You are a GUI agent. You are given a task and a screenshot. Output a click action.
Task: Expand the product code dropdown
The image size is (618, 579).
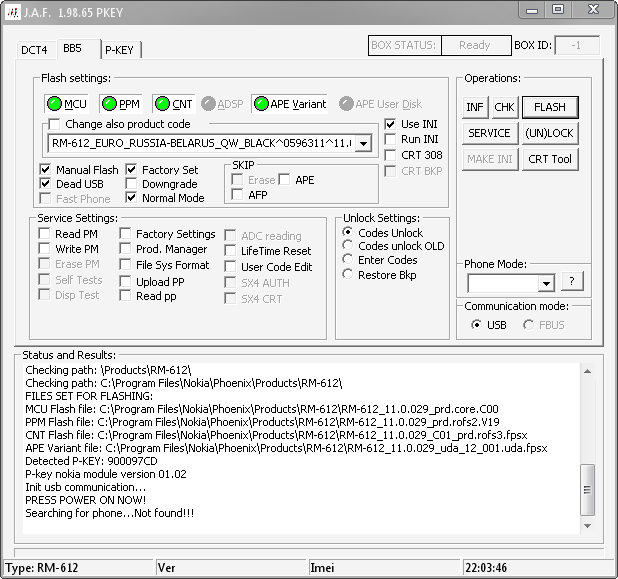[364, 143]
